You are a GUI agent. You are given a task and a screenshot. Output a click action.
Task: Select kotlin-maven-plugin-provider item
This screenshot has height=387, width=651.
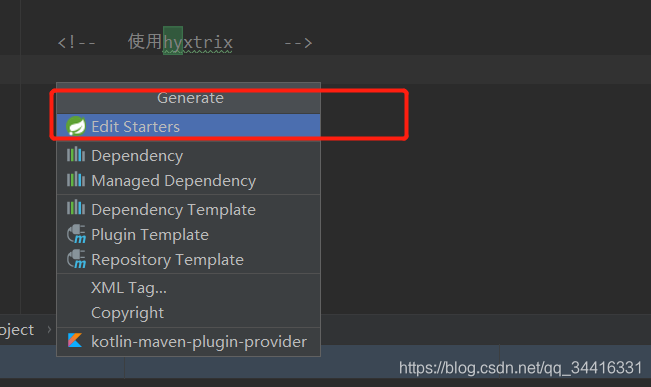tap(188, 341)
